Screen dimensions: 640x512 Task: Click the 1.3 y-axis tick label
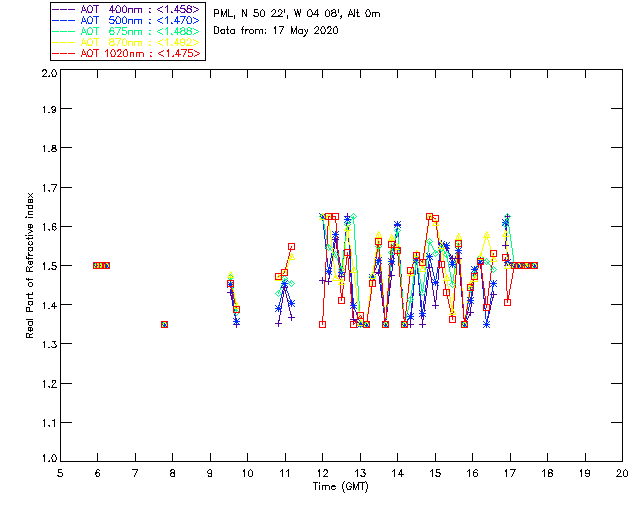click(49, 345)
